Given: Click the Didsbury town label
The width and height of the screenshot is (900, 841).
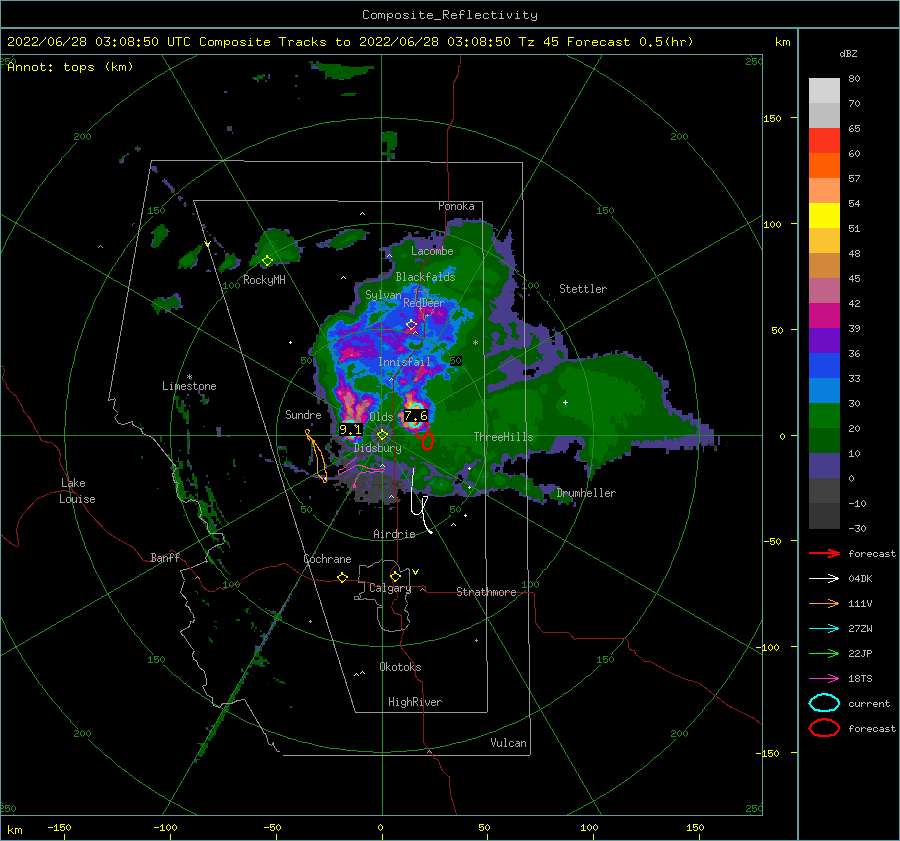Looking at the screenshot, I should pos(377,448).
